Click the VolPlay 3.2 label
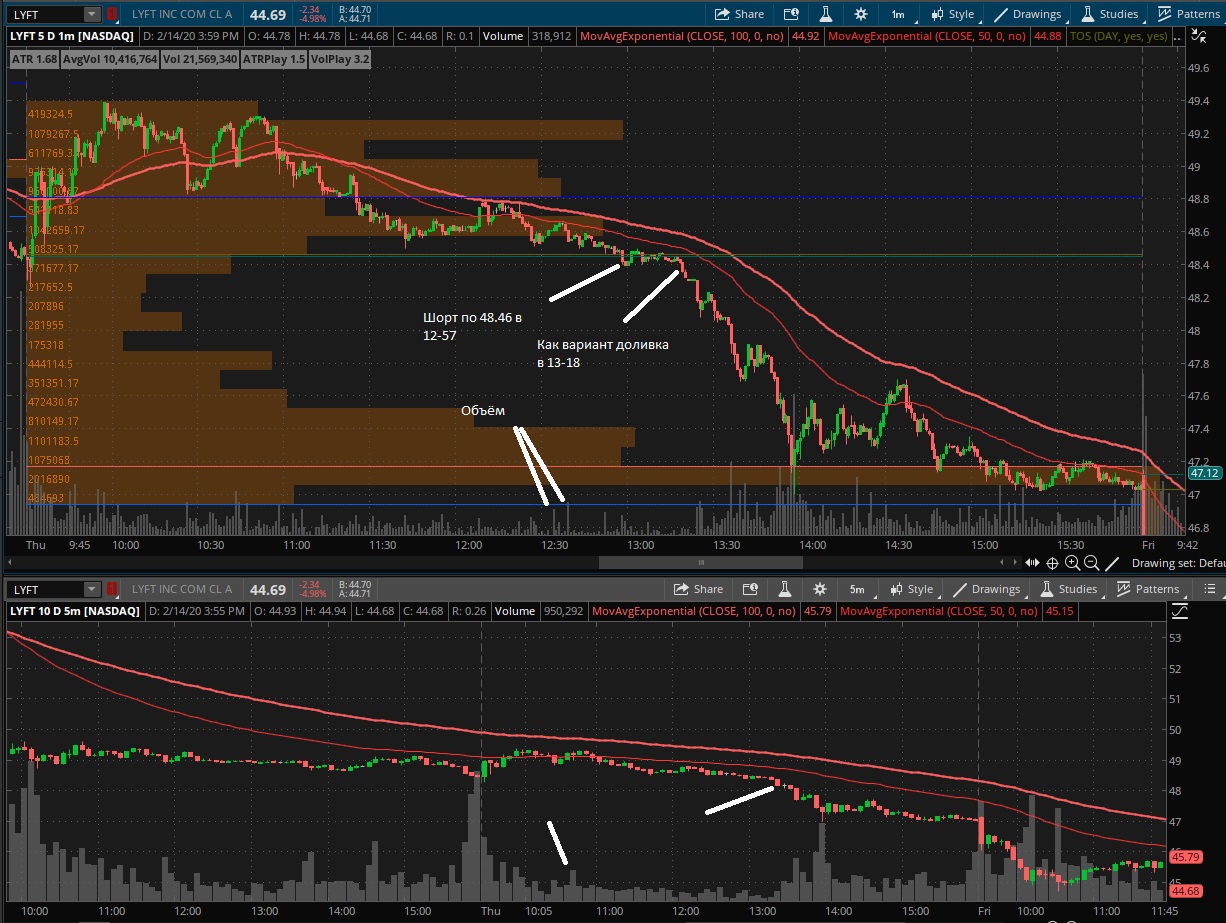Viewport: 1226px width, 923px height. click(x=341, y=59)
